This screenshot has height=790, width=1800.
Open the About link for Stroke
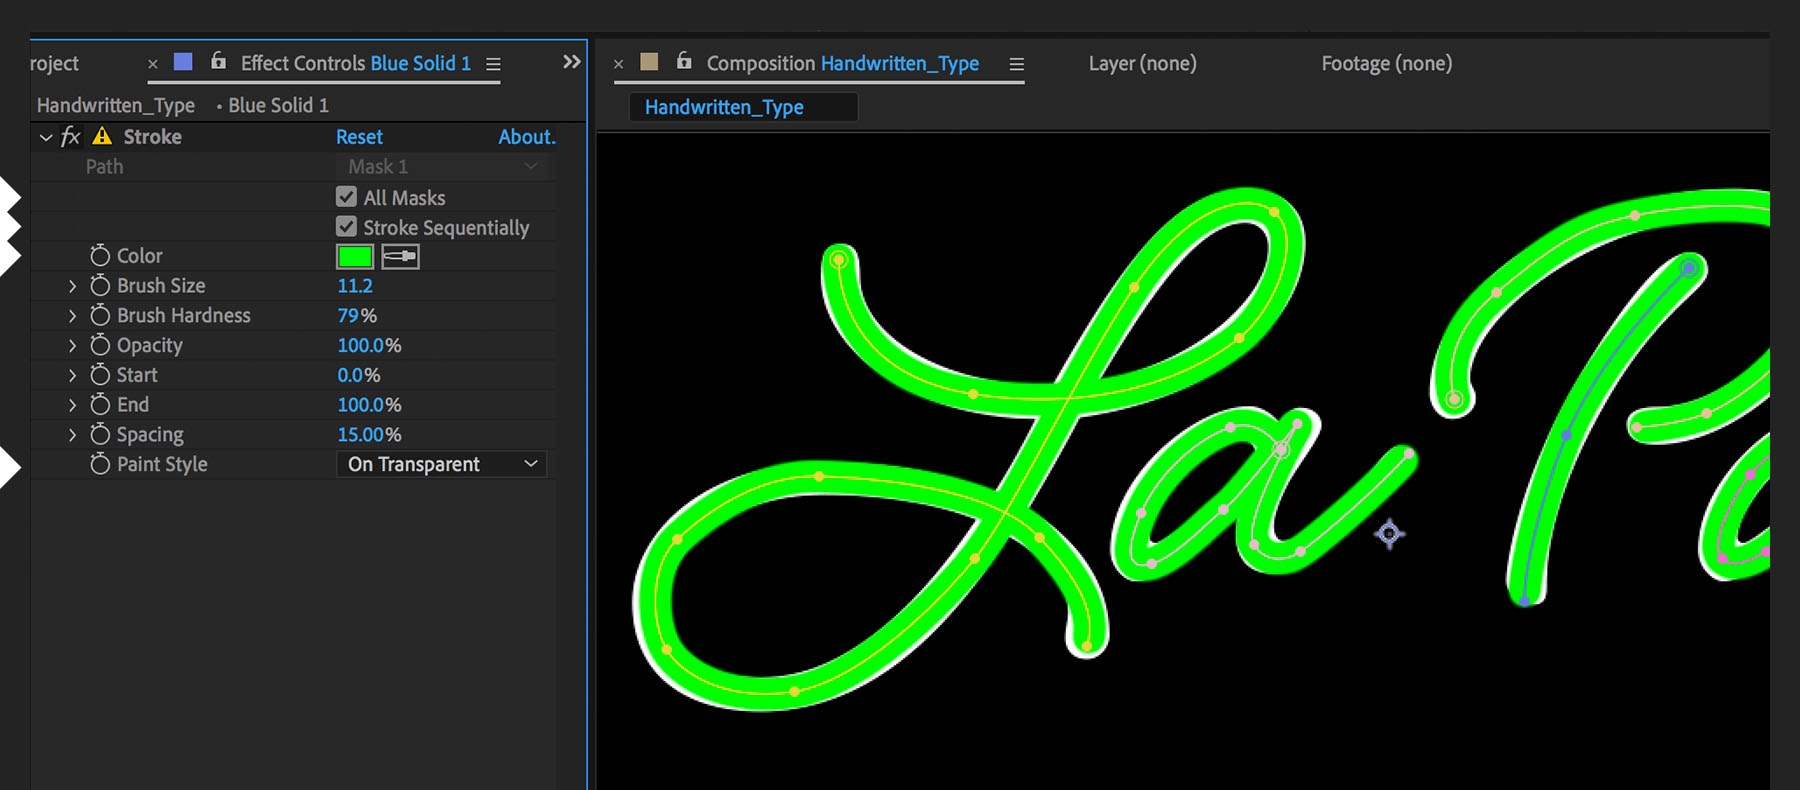(x=527, y=137)
